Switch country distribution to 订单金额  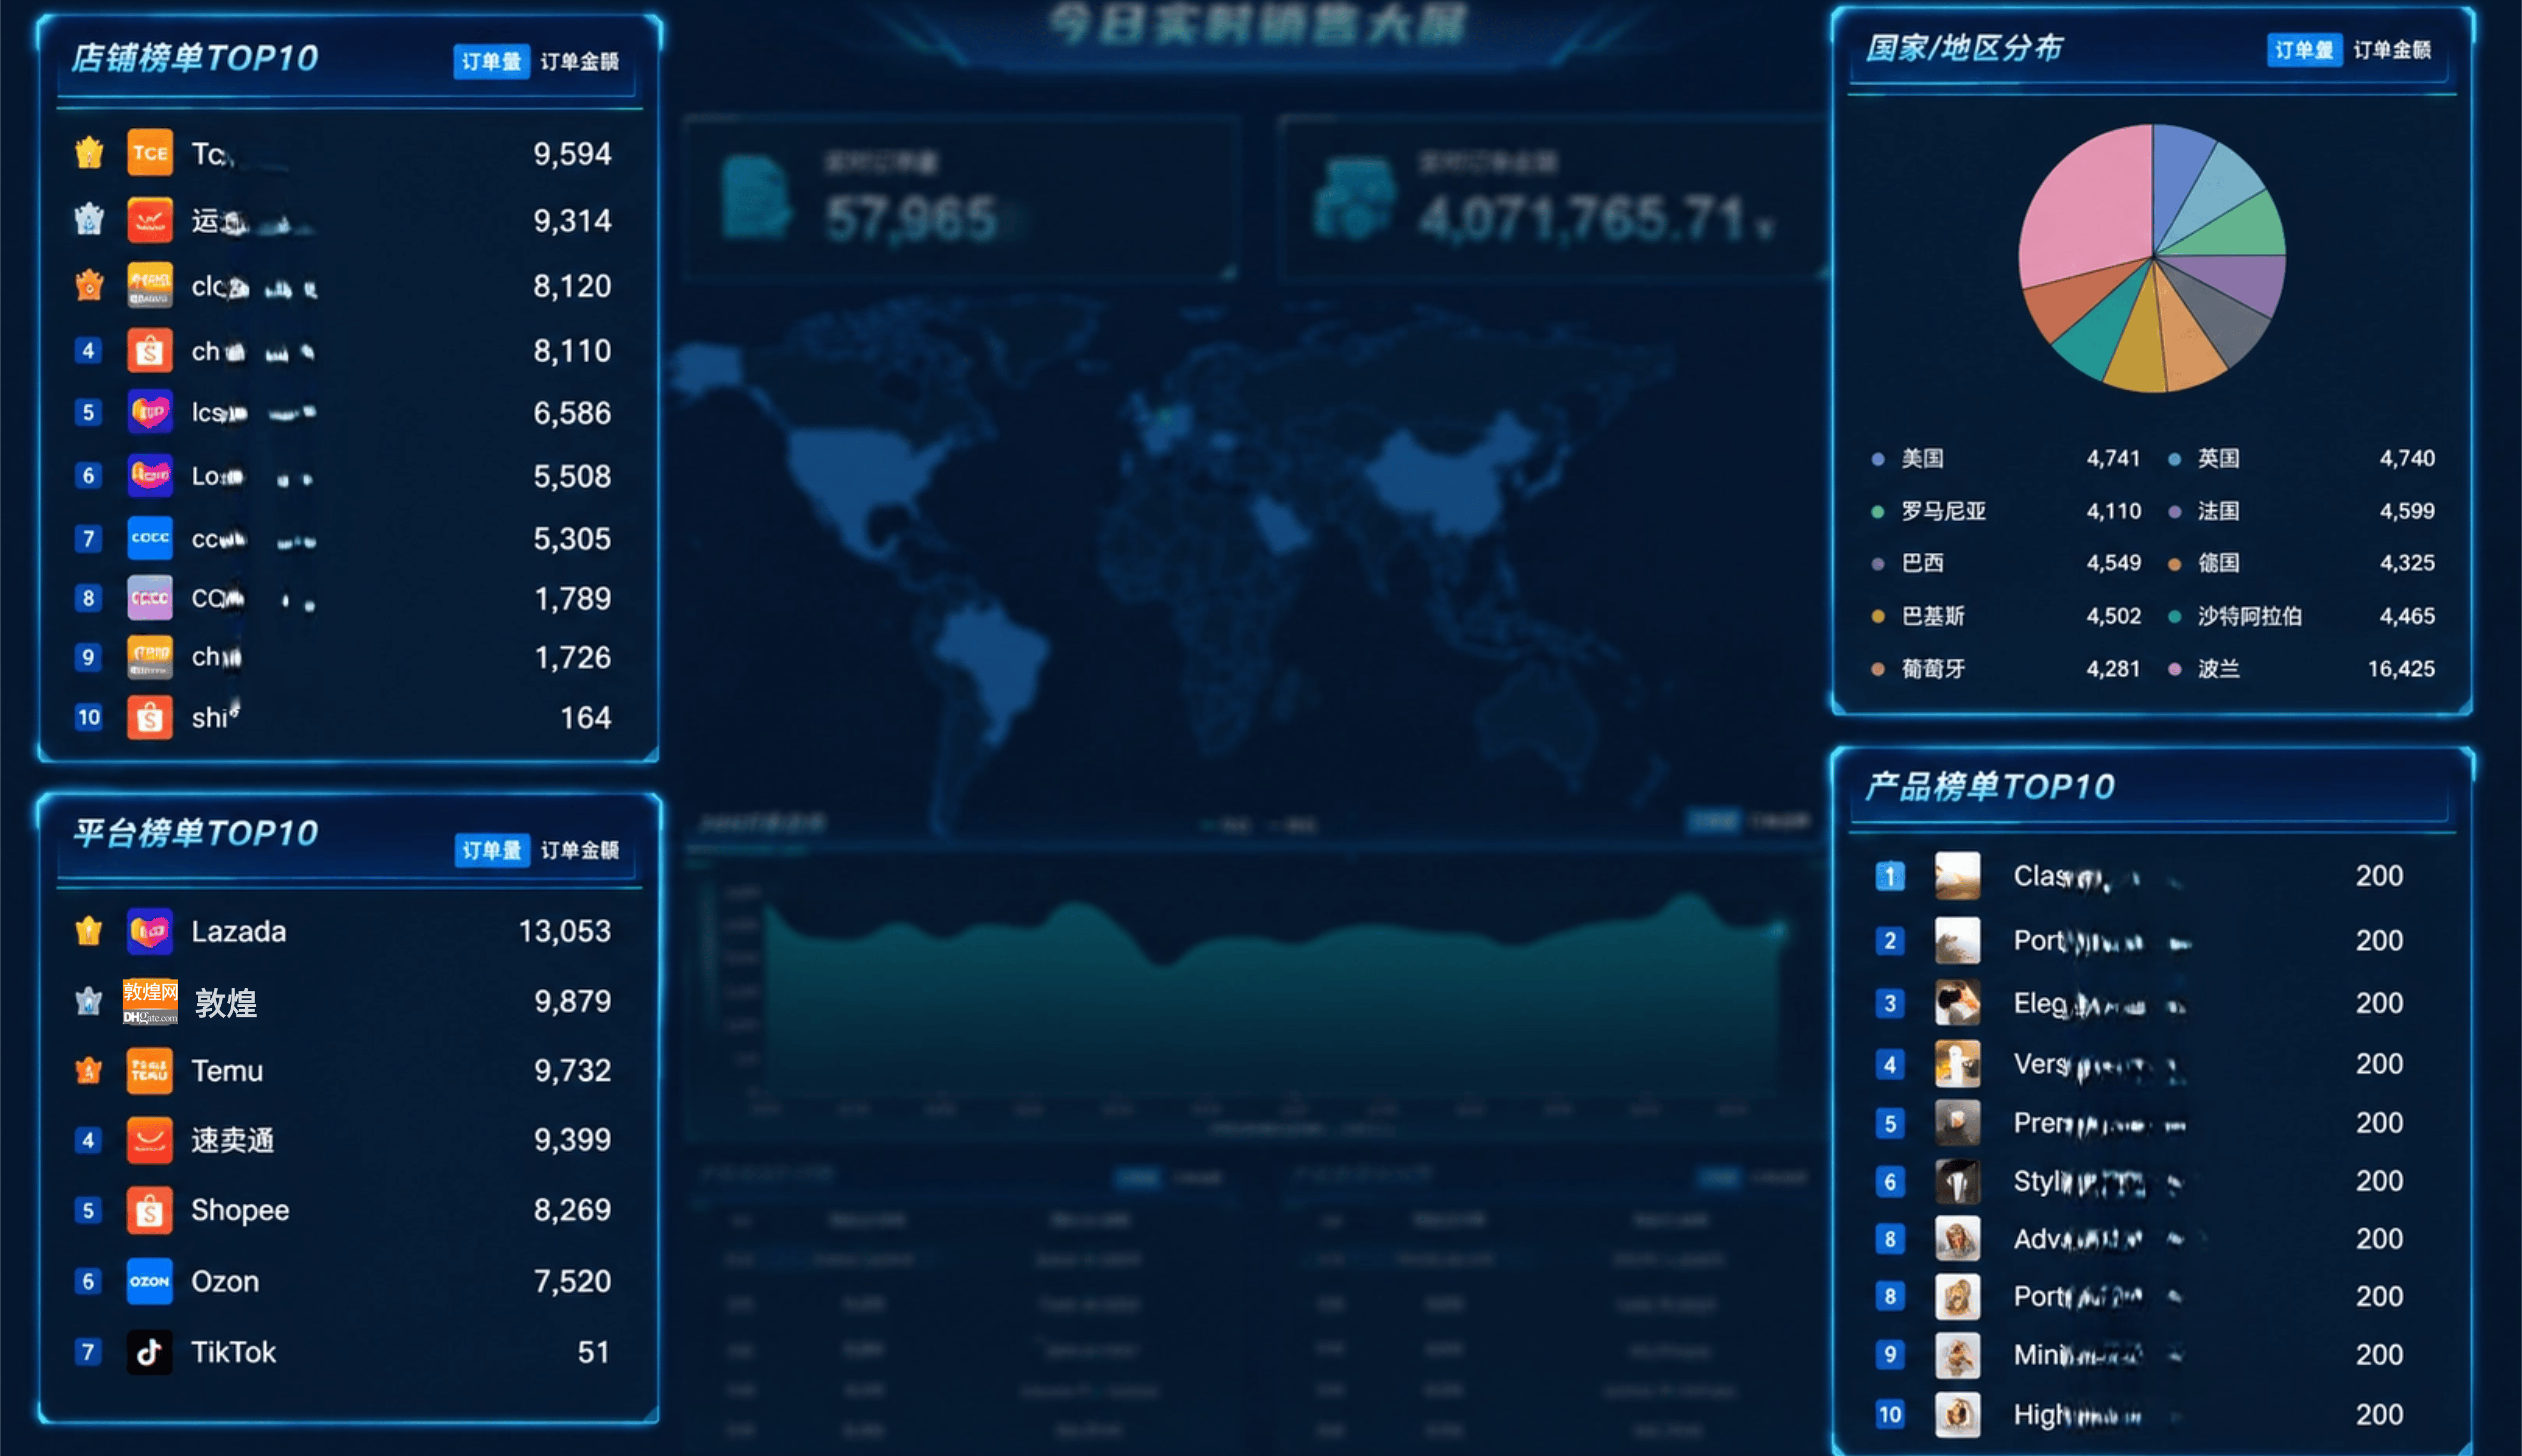coord(2392,50)
